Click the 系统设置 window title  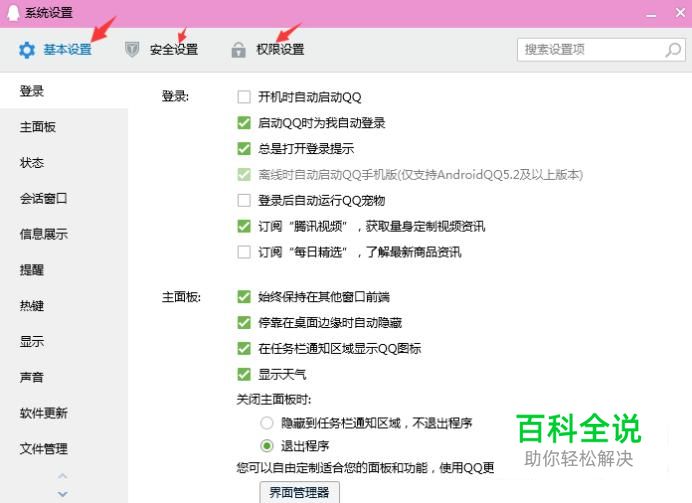coord(49,13)
